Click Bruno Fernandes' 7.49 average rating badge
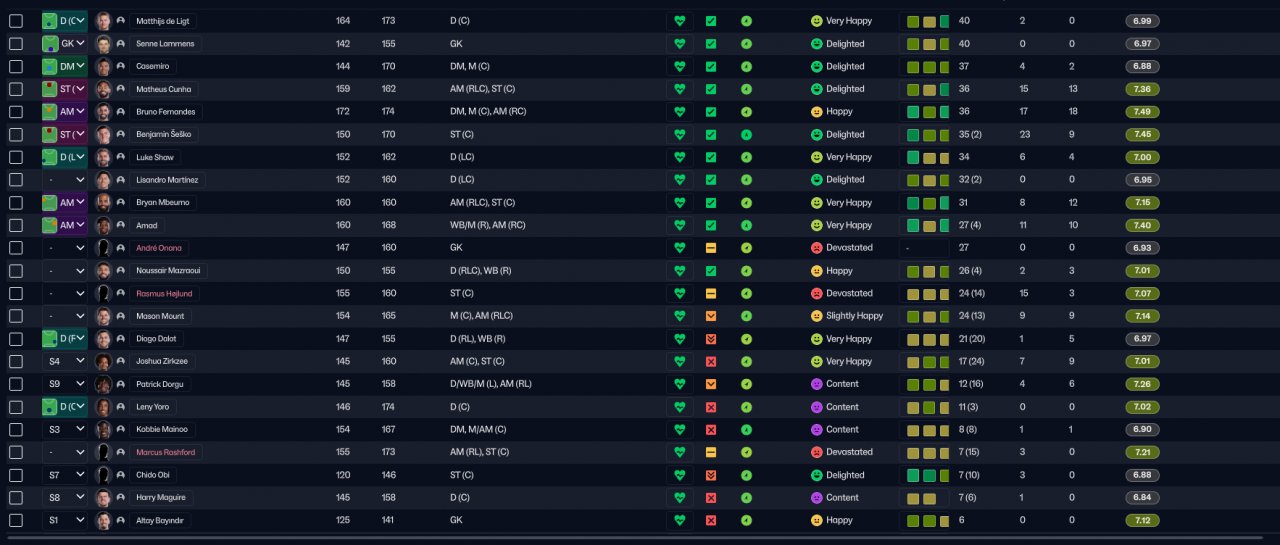Viewport: 1280px width, 545px height. [1143, 112]
